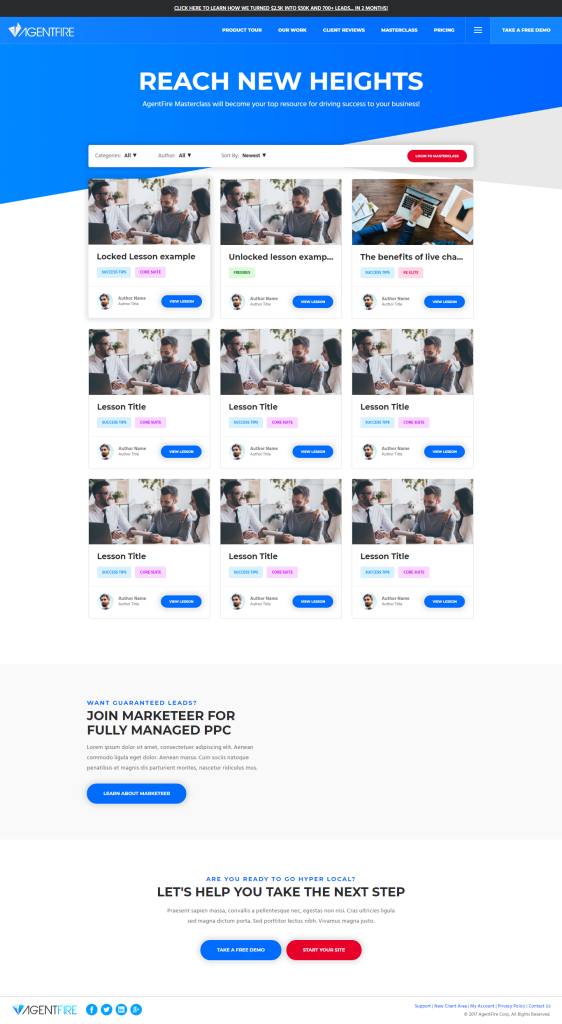Open the Facebook icon in footer
The height and width of the screenshot is (1024, 562).
coord(92,1010)
